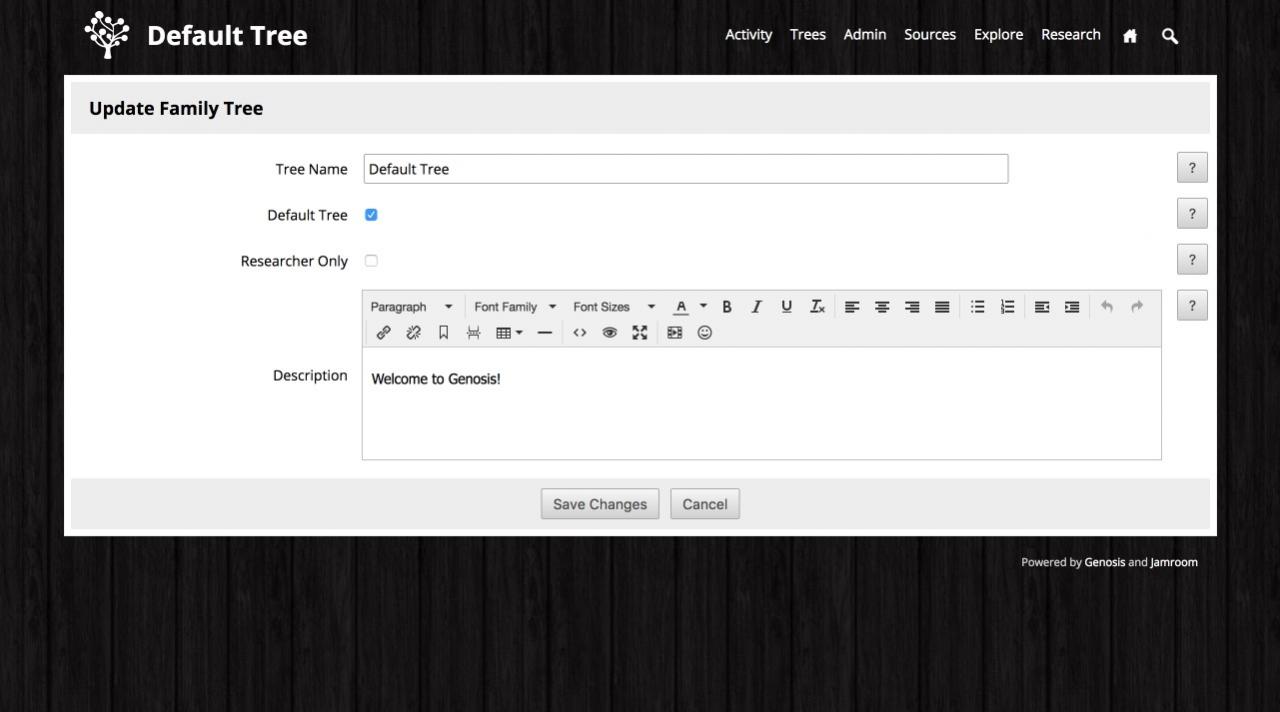Viewport: 1280px width, 712px height.
Task: Enable the Researcher Only checkbox
Action: (371, 261)
